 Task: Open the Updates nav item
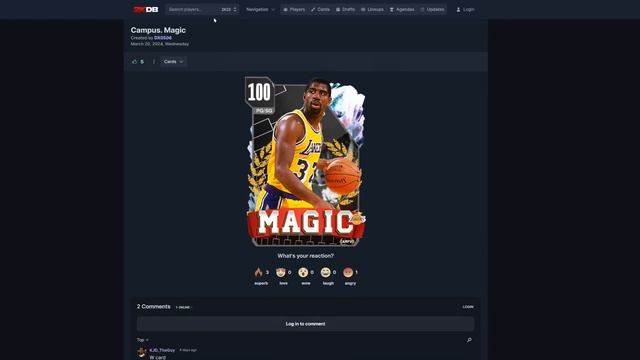432,9
